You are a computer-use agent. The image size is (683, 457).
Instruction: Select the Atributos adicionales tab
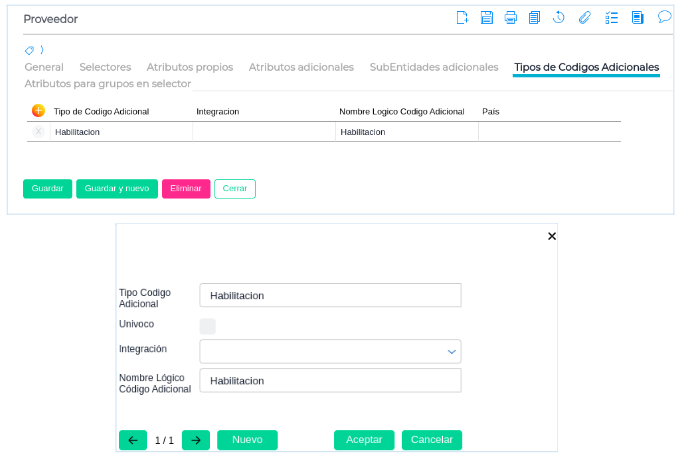click(301, 67)
